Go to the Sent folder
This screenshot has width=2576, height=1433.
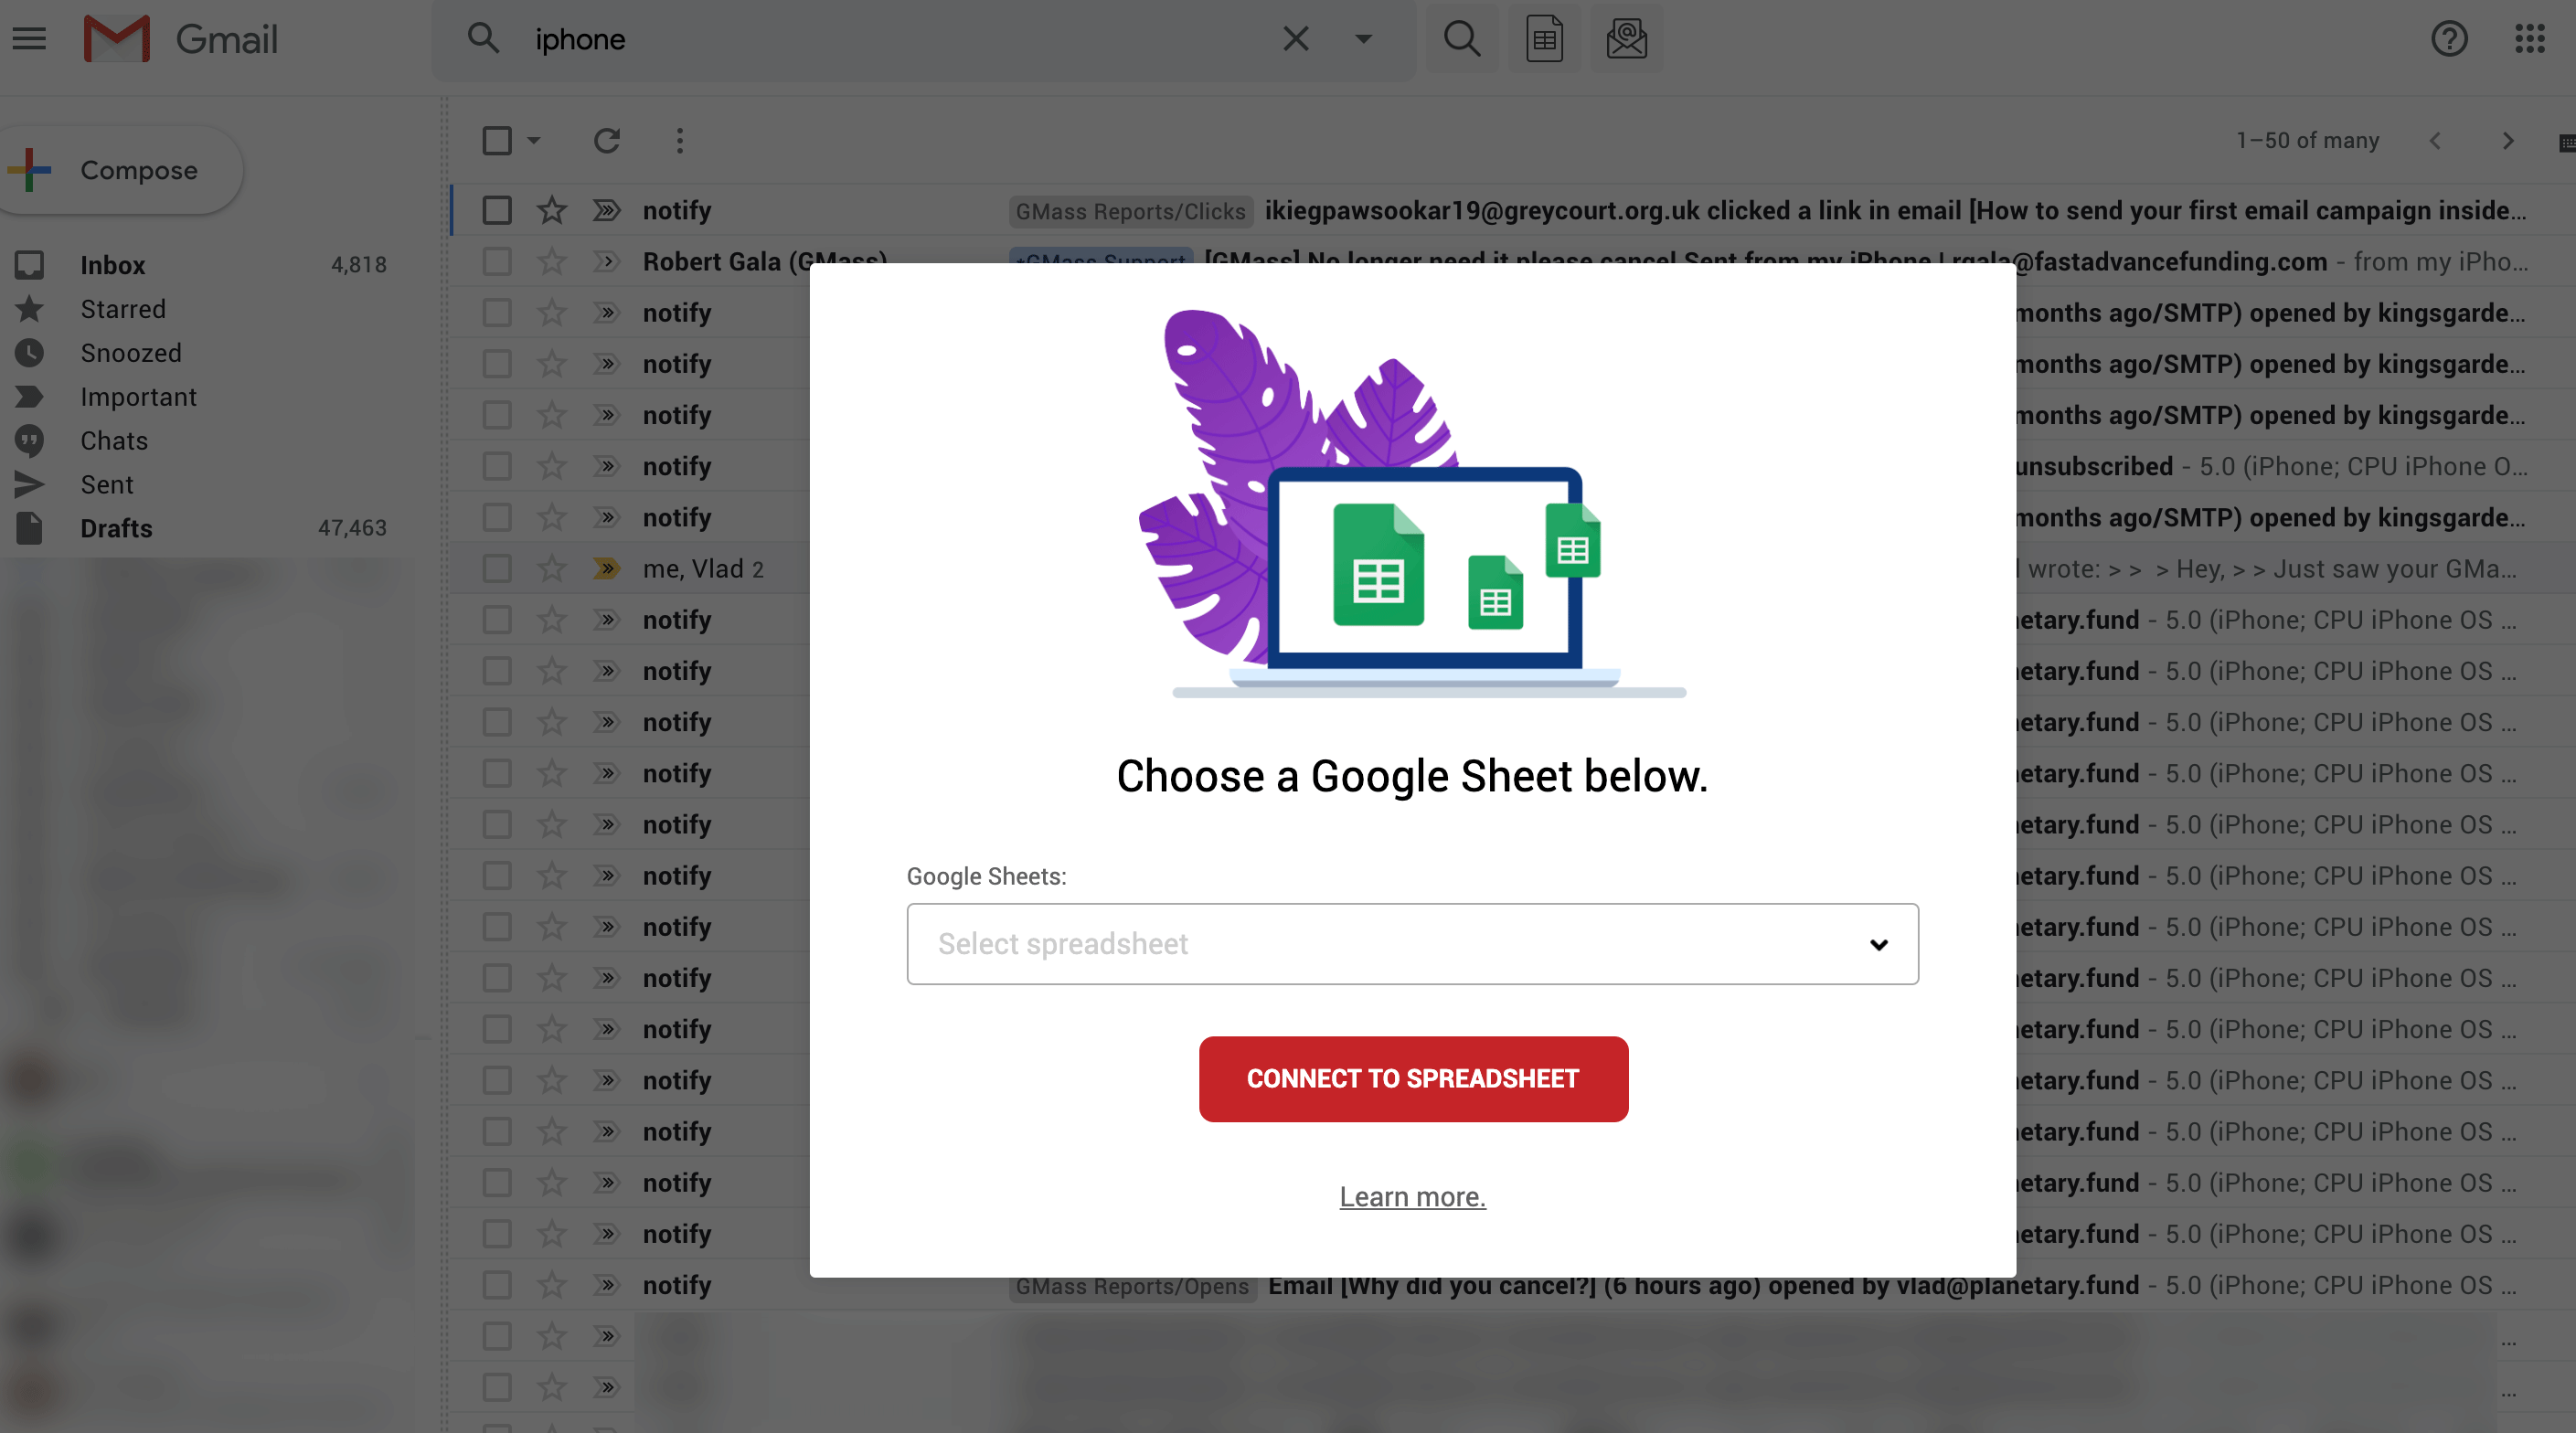pos(106,485)
